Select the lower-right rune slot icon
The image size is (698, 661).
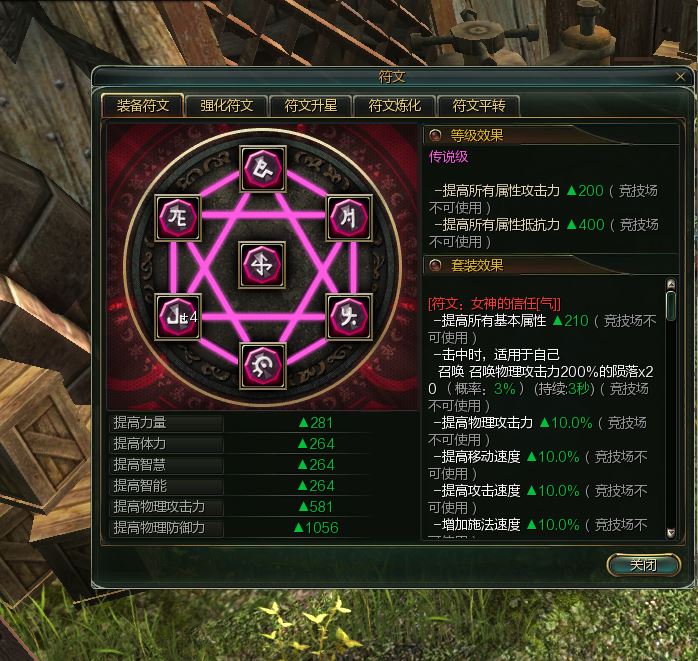[x=349, y=317]
